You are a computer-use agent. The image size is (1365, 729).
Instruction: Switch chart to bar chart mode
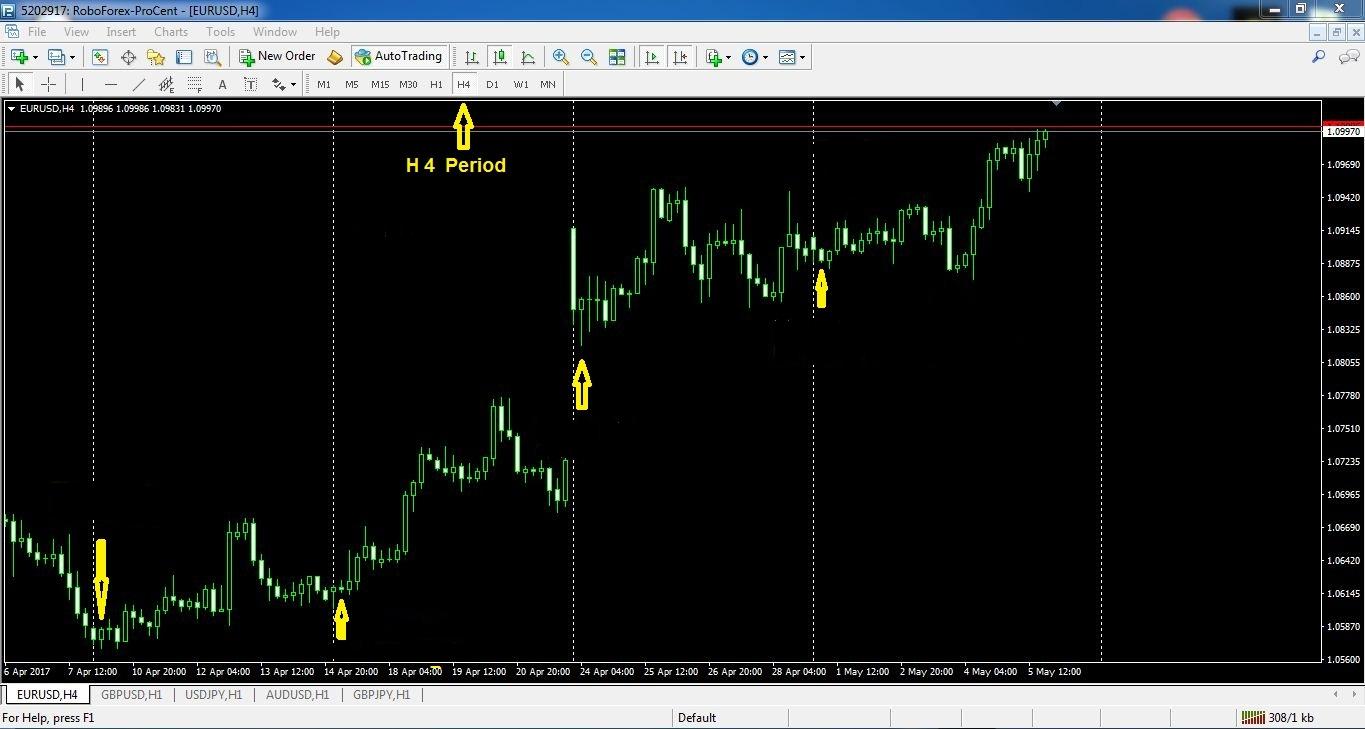(472, 57)
